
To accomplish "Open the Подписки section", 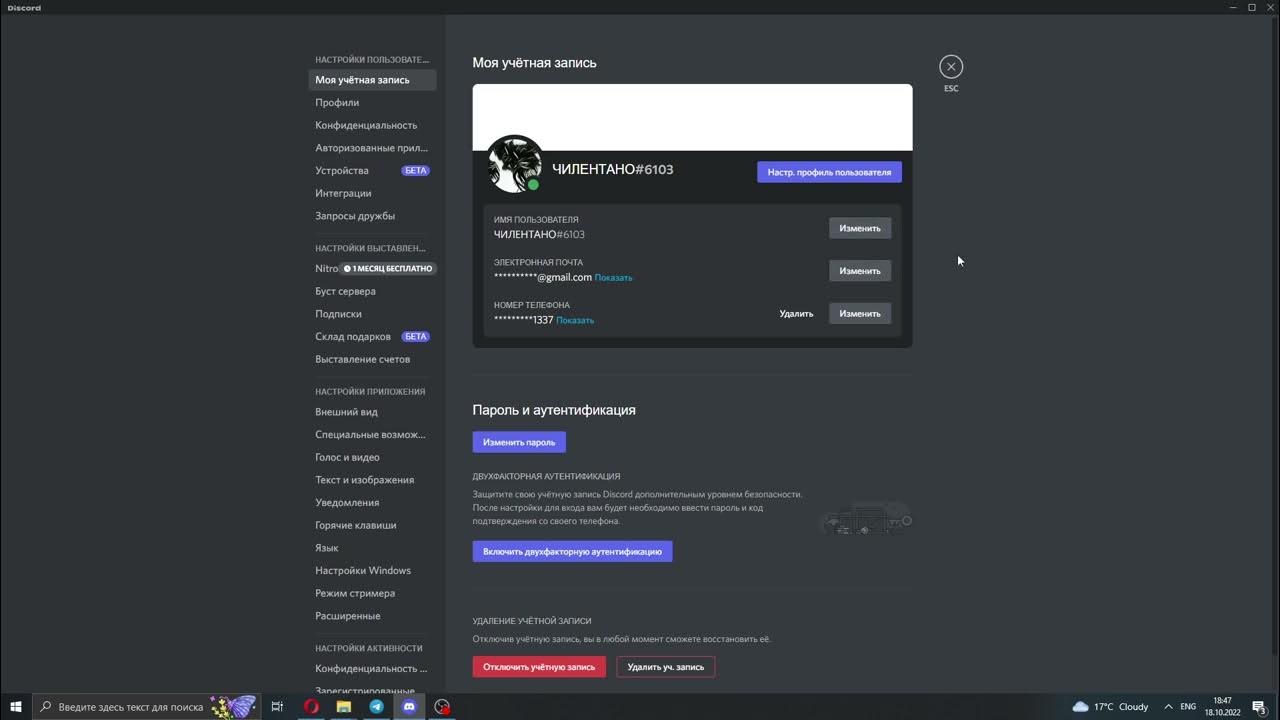I will pyautogui.click(x=372, y=314).
